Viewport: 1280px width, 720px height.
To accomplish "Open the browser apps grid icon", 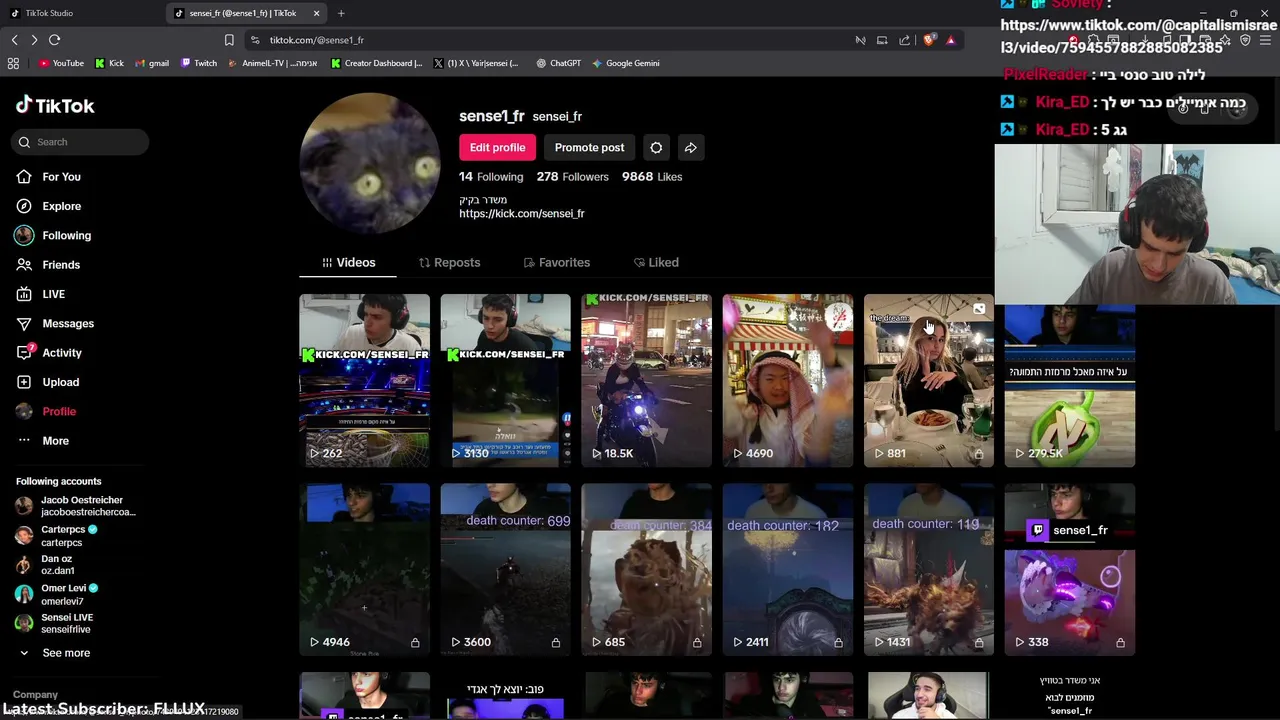I will (13, 63).
